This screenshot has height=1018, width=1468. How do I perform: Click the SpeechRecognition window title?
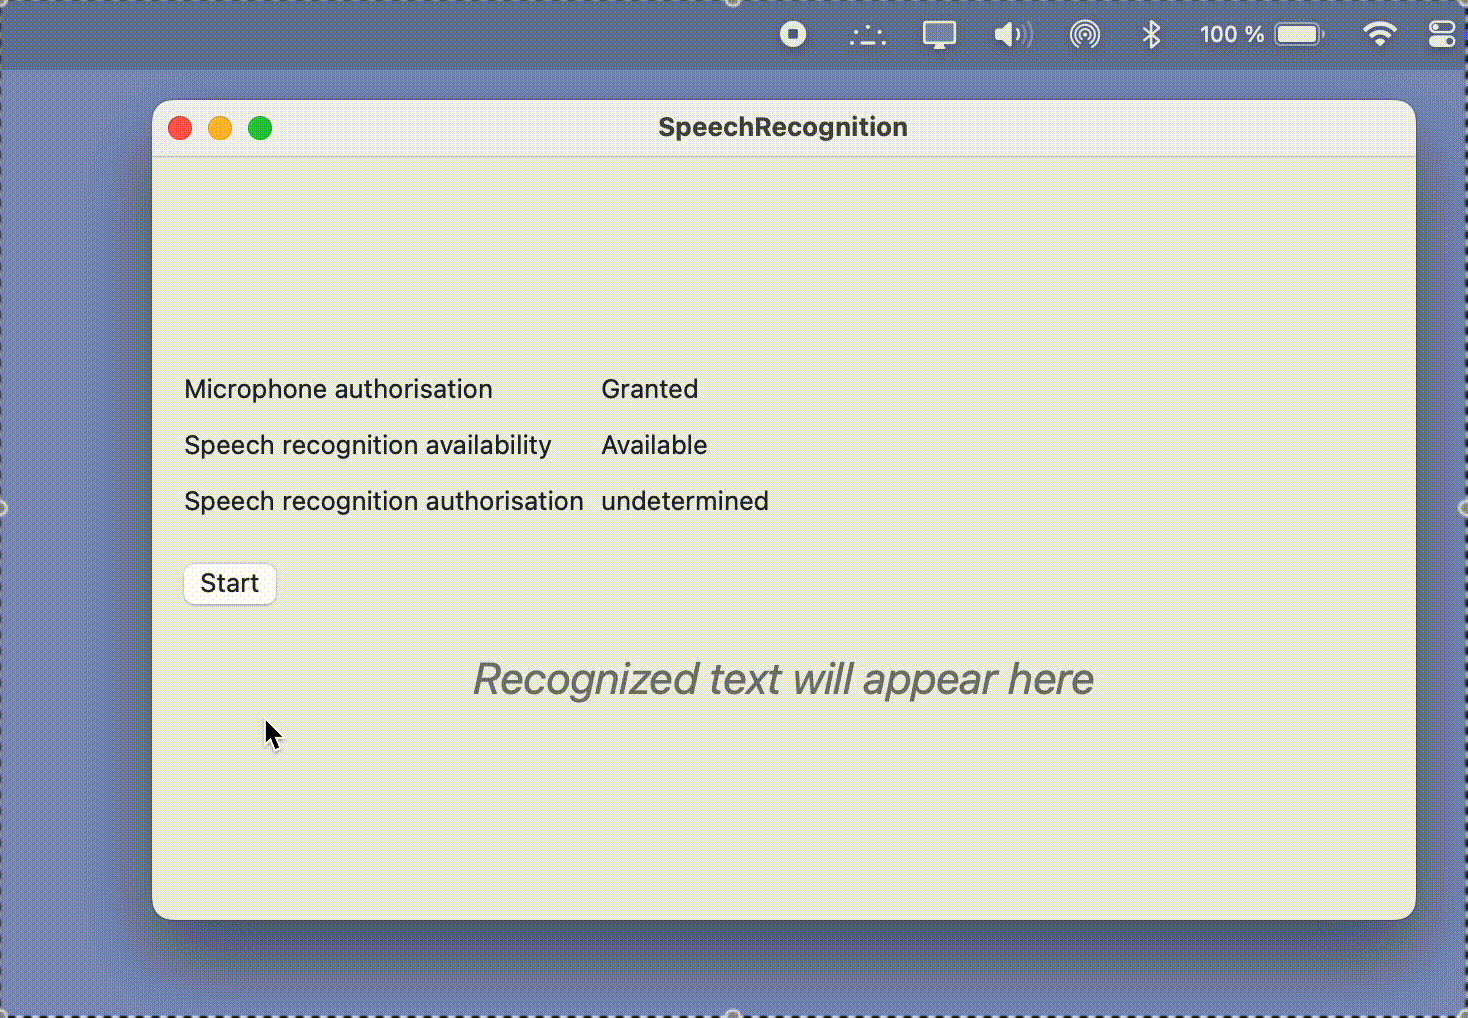tap(783, 127)
